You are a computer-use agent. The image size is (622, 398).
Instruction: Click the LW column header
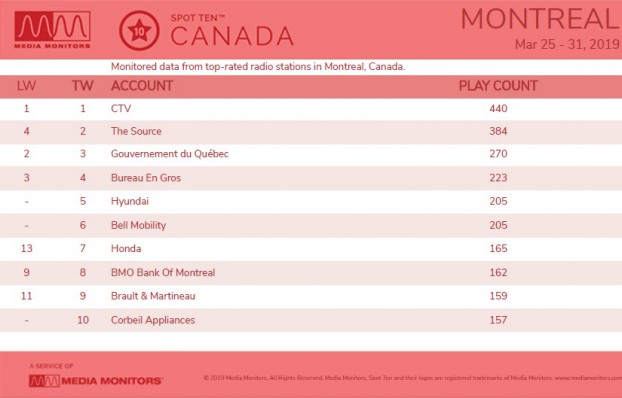26,86
